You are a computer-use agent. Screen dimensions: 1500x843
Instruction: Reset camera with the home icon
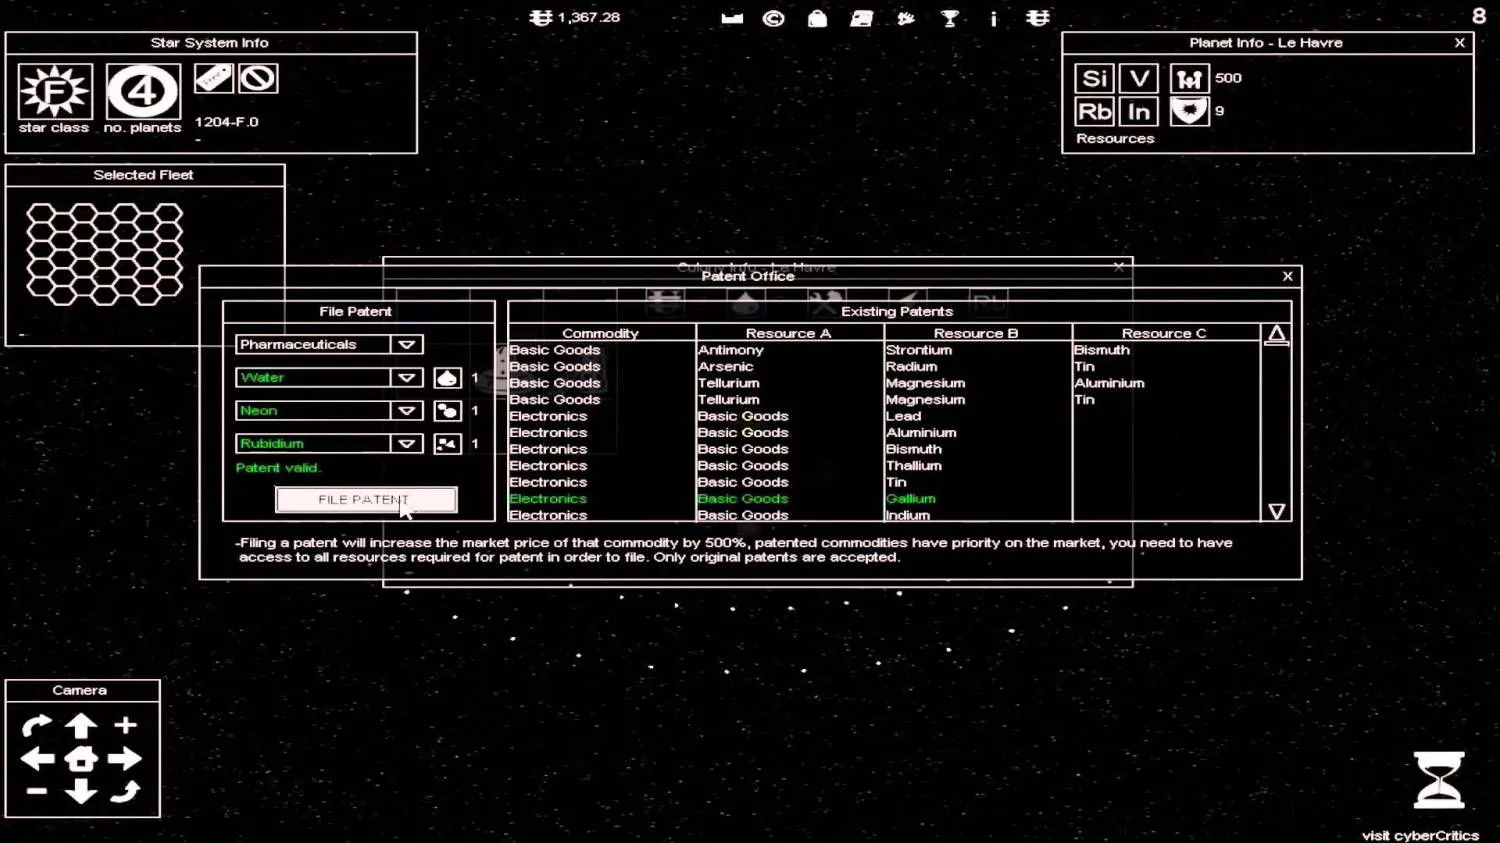pos(81,759)
